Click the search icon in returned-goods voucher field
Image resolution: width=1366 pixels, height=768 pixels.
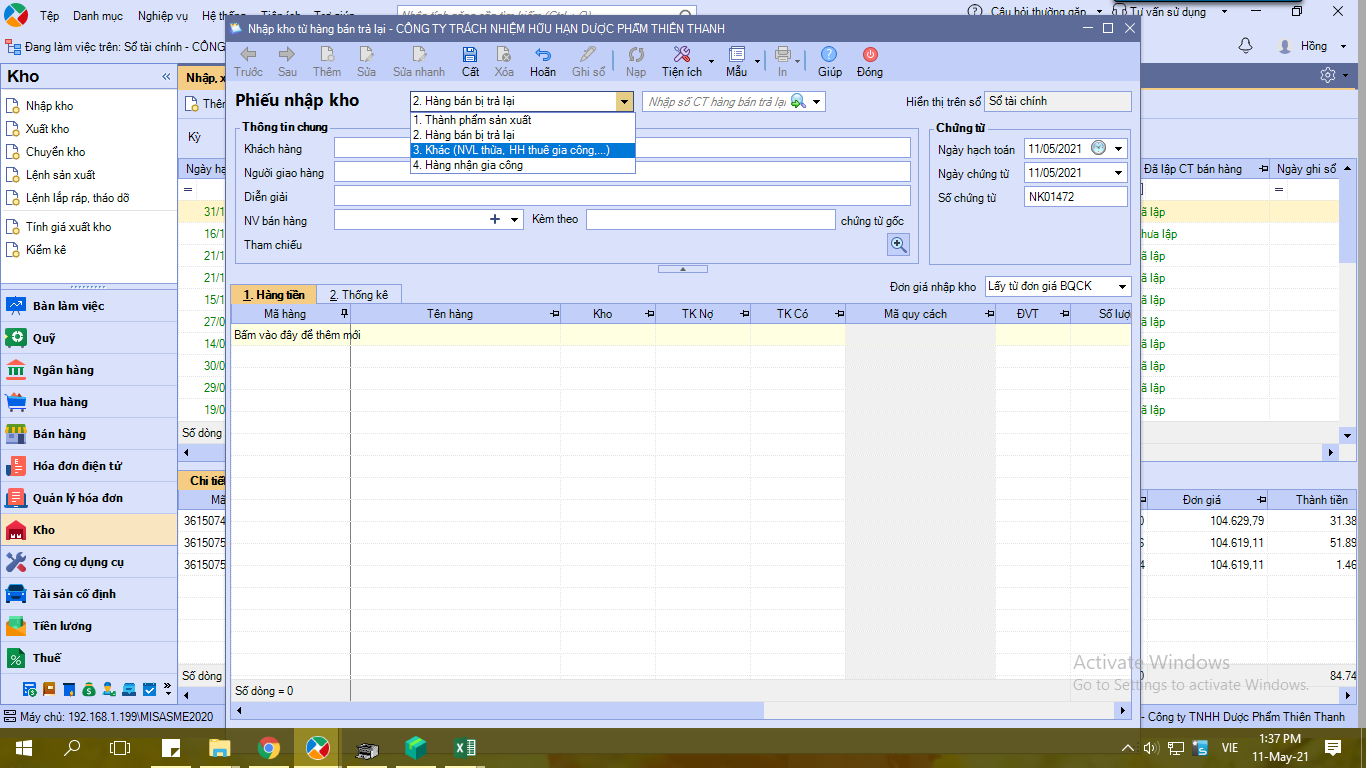[797, 101]
